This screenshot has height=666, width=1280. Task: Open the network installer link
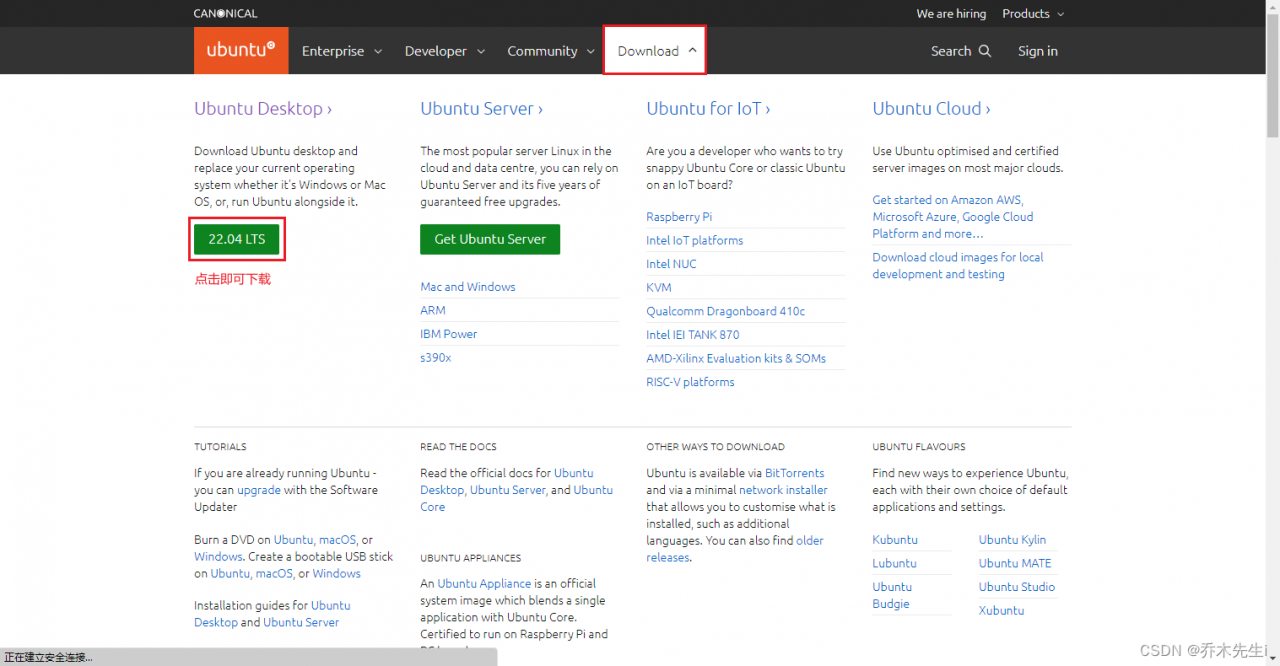[783, 490]
